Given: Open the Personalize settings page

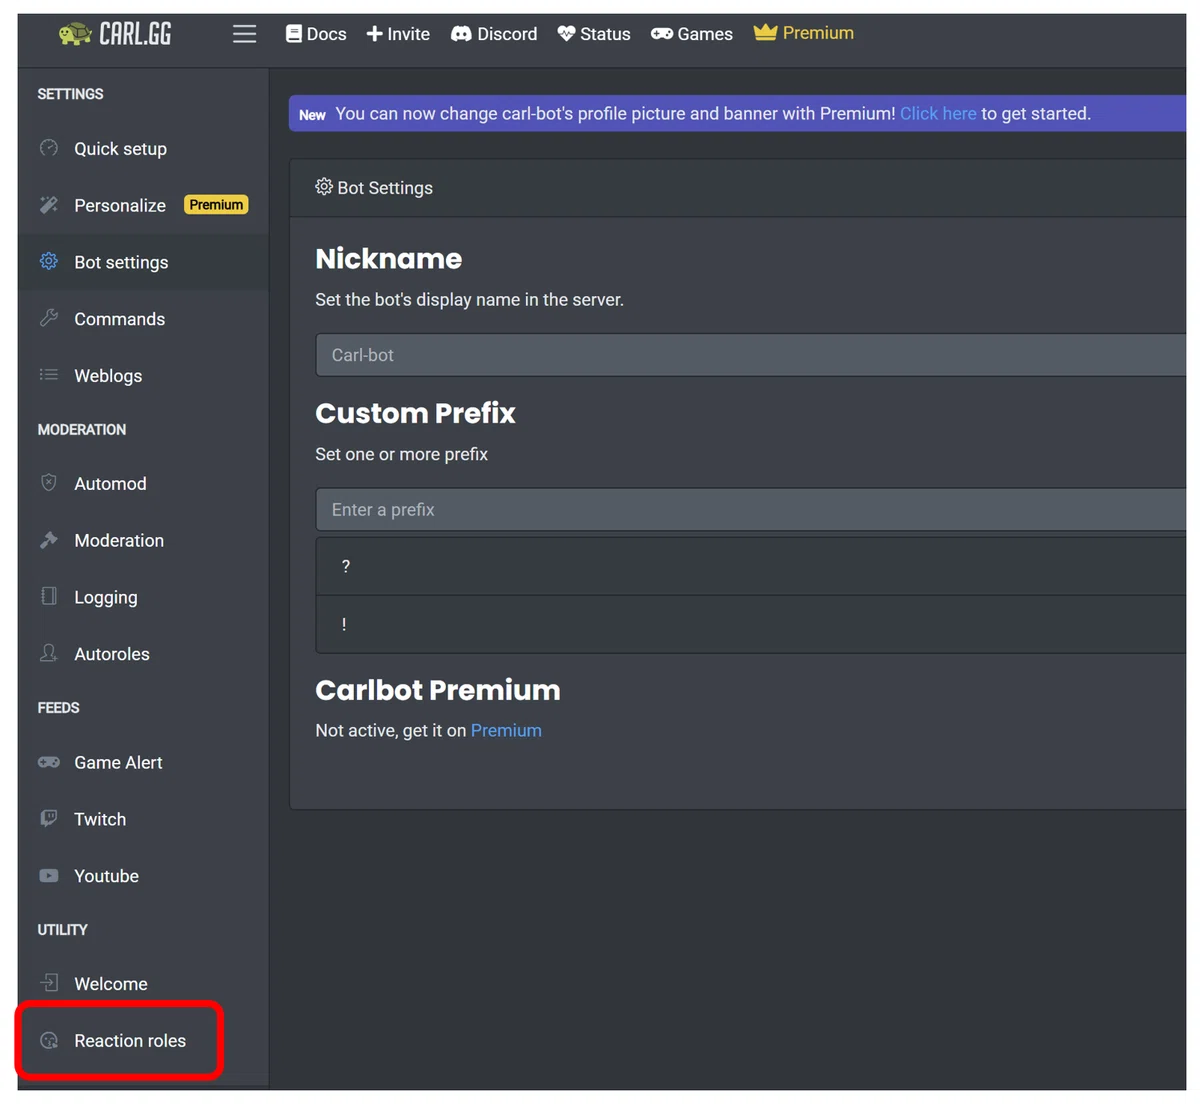Looking at the screenshot, I should (x=120, y=205).
